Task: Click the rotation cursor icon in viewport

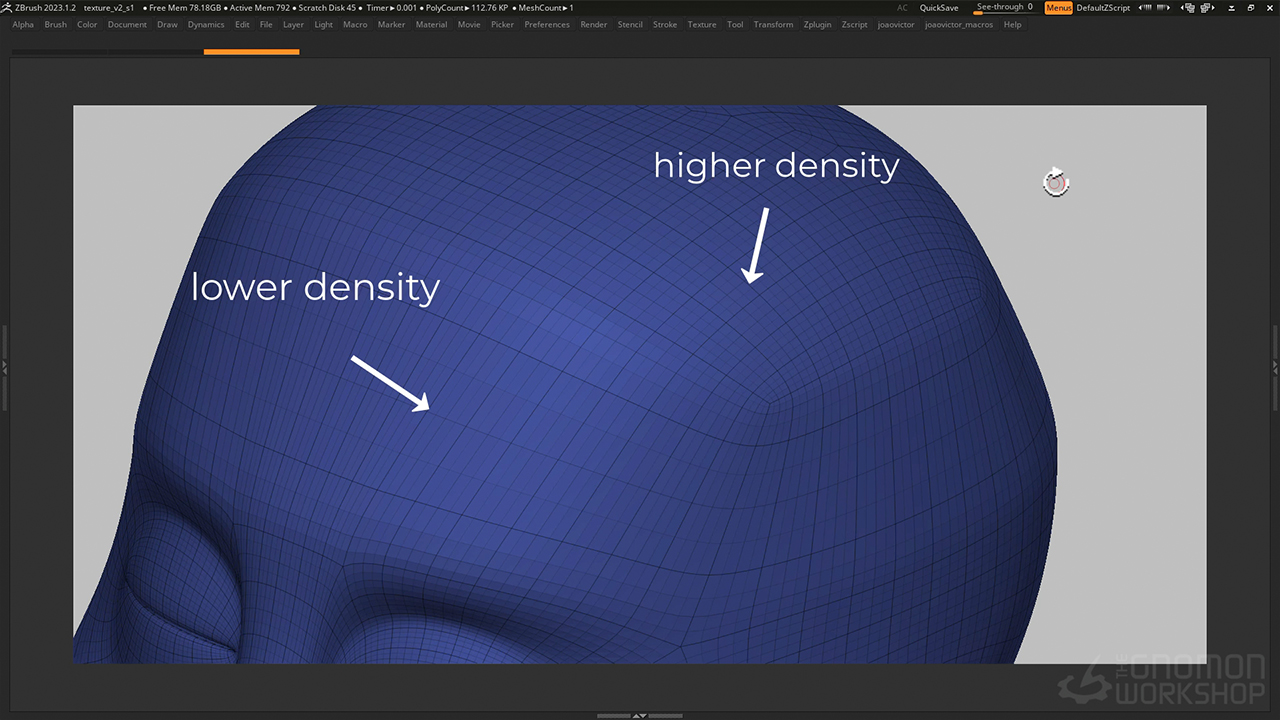Action: point(1056,182)
